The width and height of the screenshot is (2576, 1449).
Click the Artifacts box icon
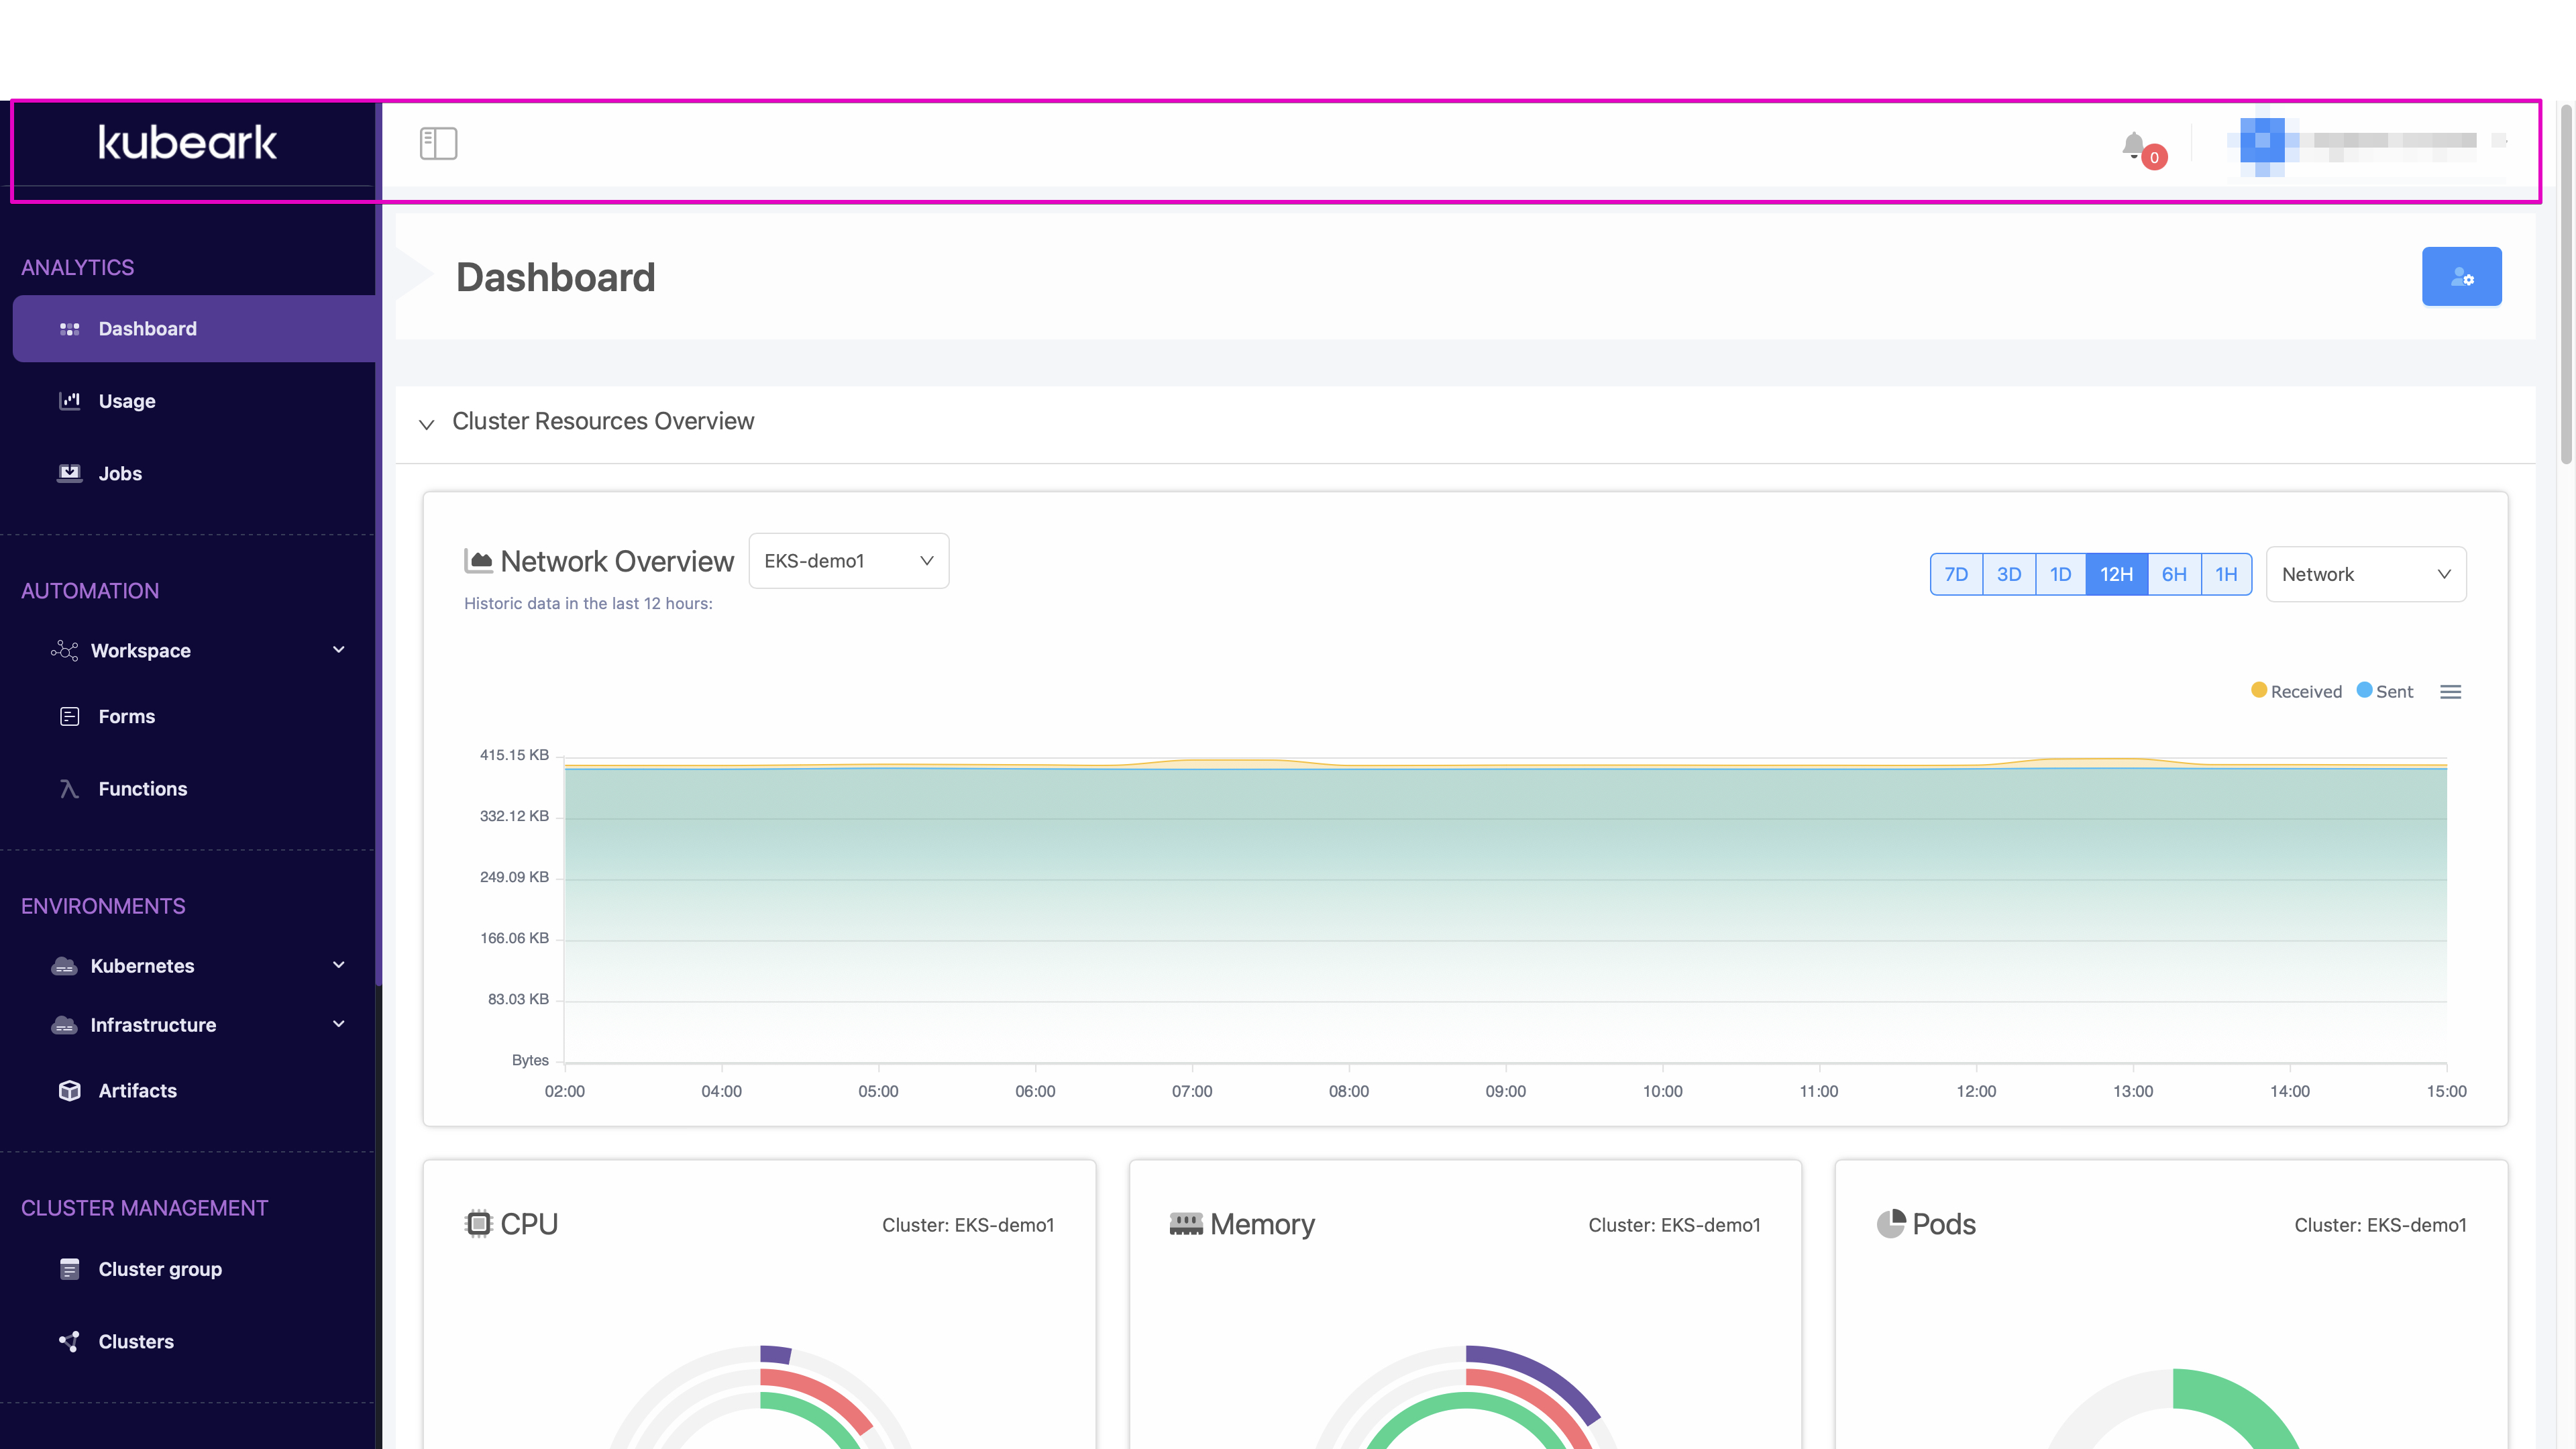(x=70, y=1090)
